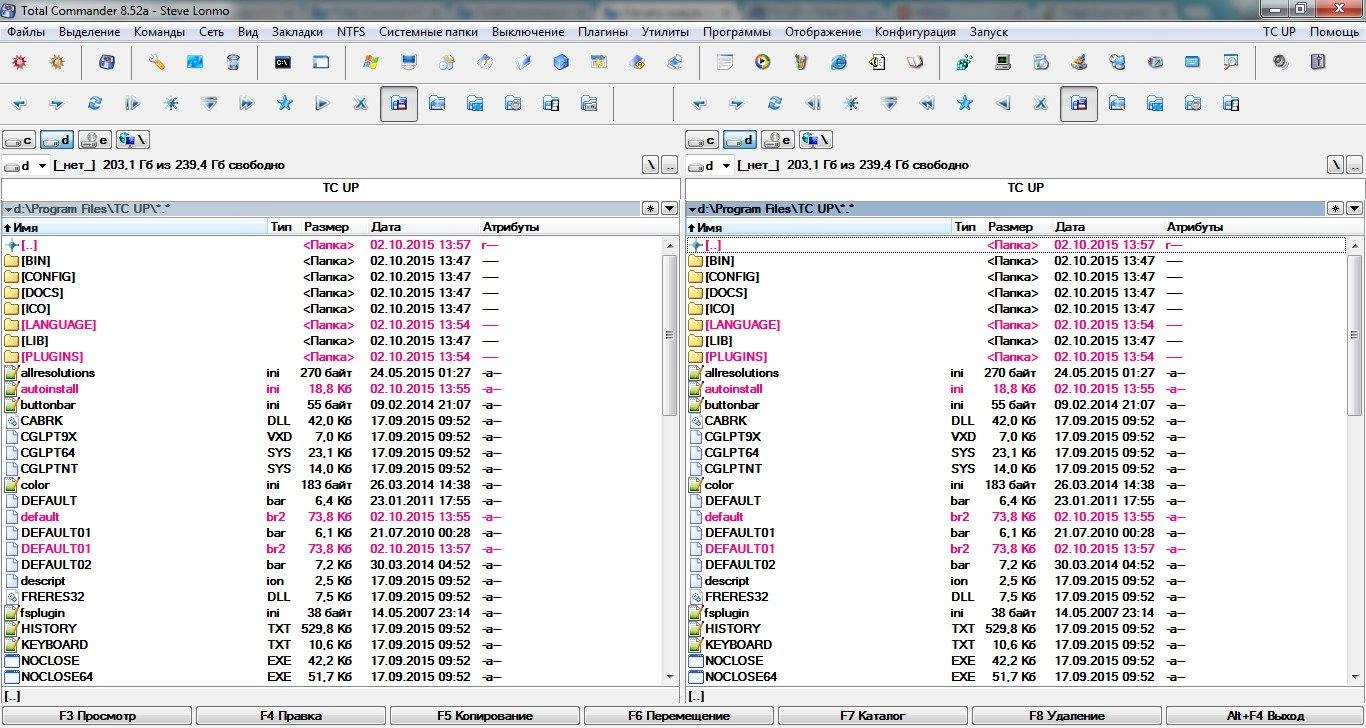Select HISTORY TXT file in right panel
The width and height of the screenshot is (1366, 728).
[1016, 629]
